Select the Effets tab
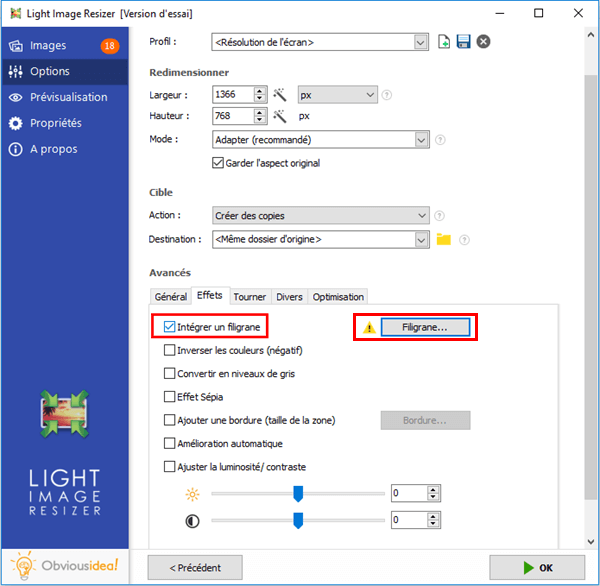 (210, 295)
